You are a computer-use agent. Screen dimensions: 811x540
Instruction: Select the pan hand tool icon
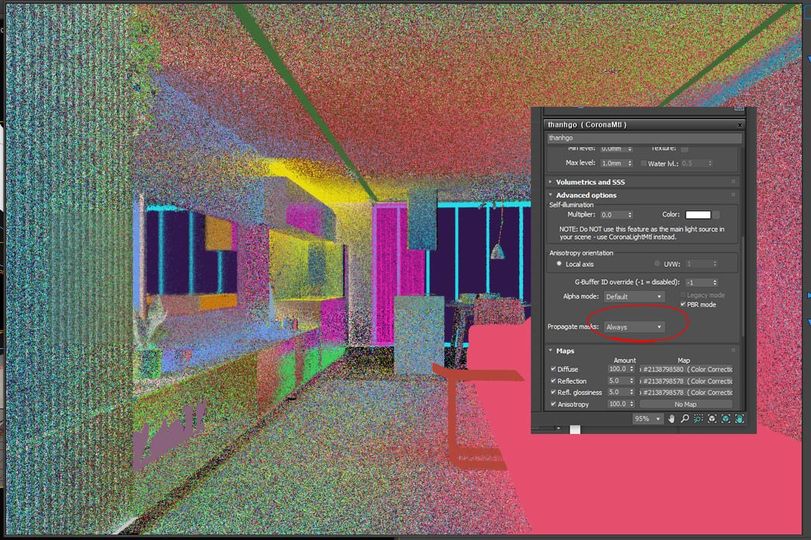pos(672,419)
